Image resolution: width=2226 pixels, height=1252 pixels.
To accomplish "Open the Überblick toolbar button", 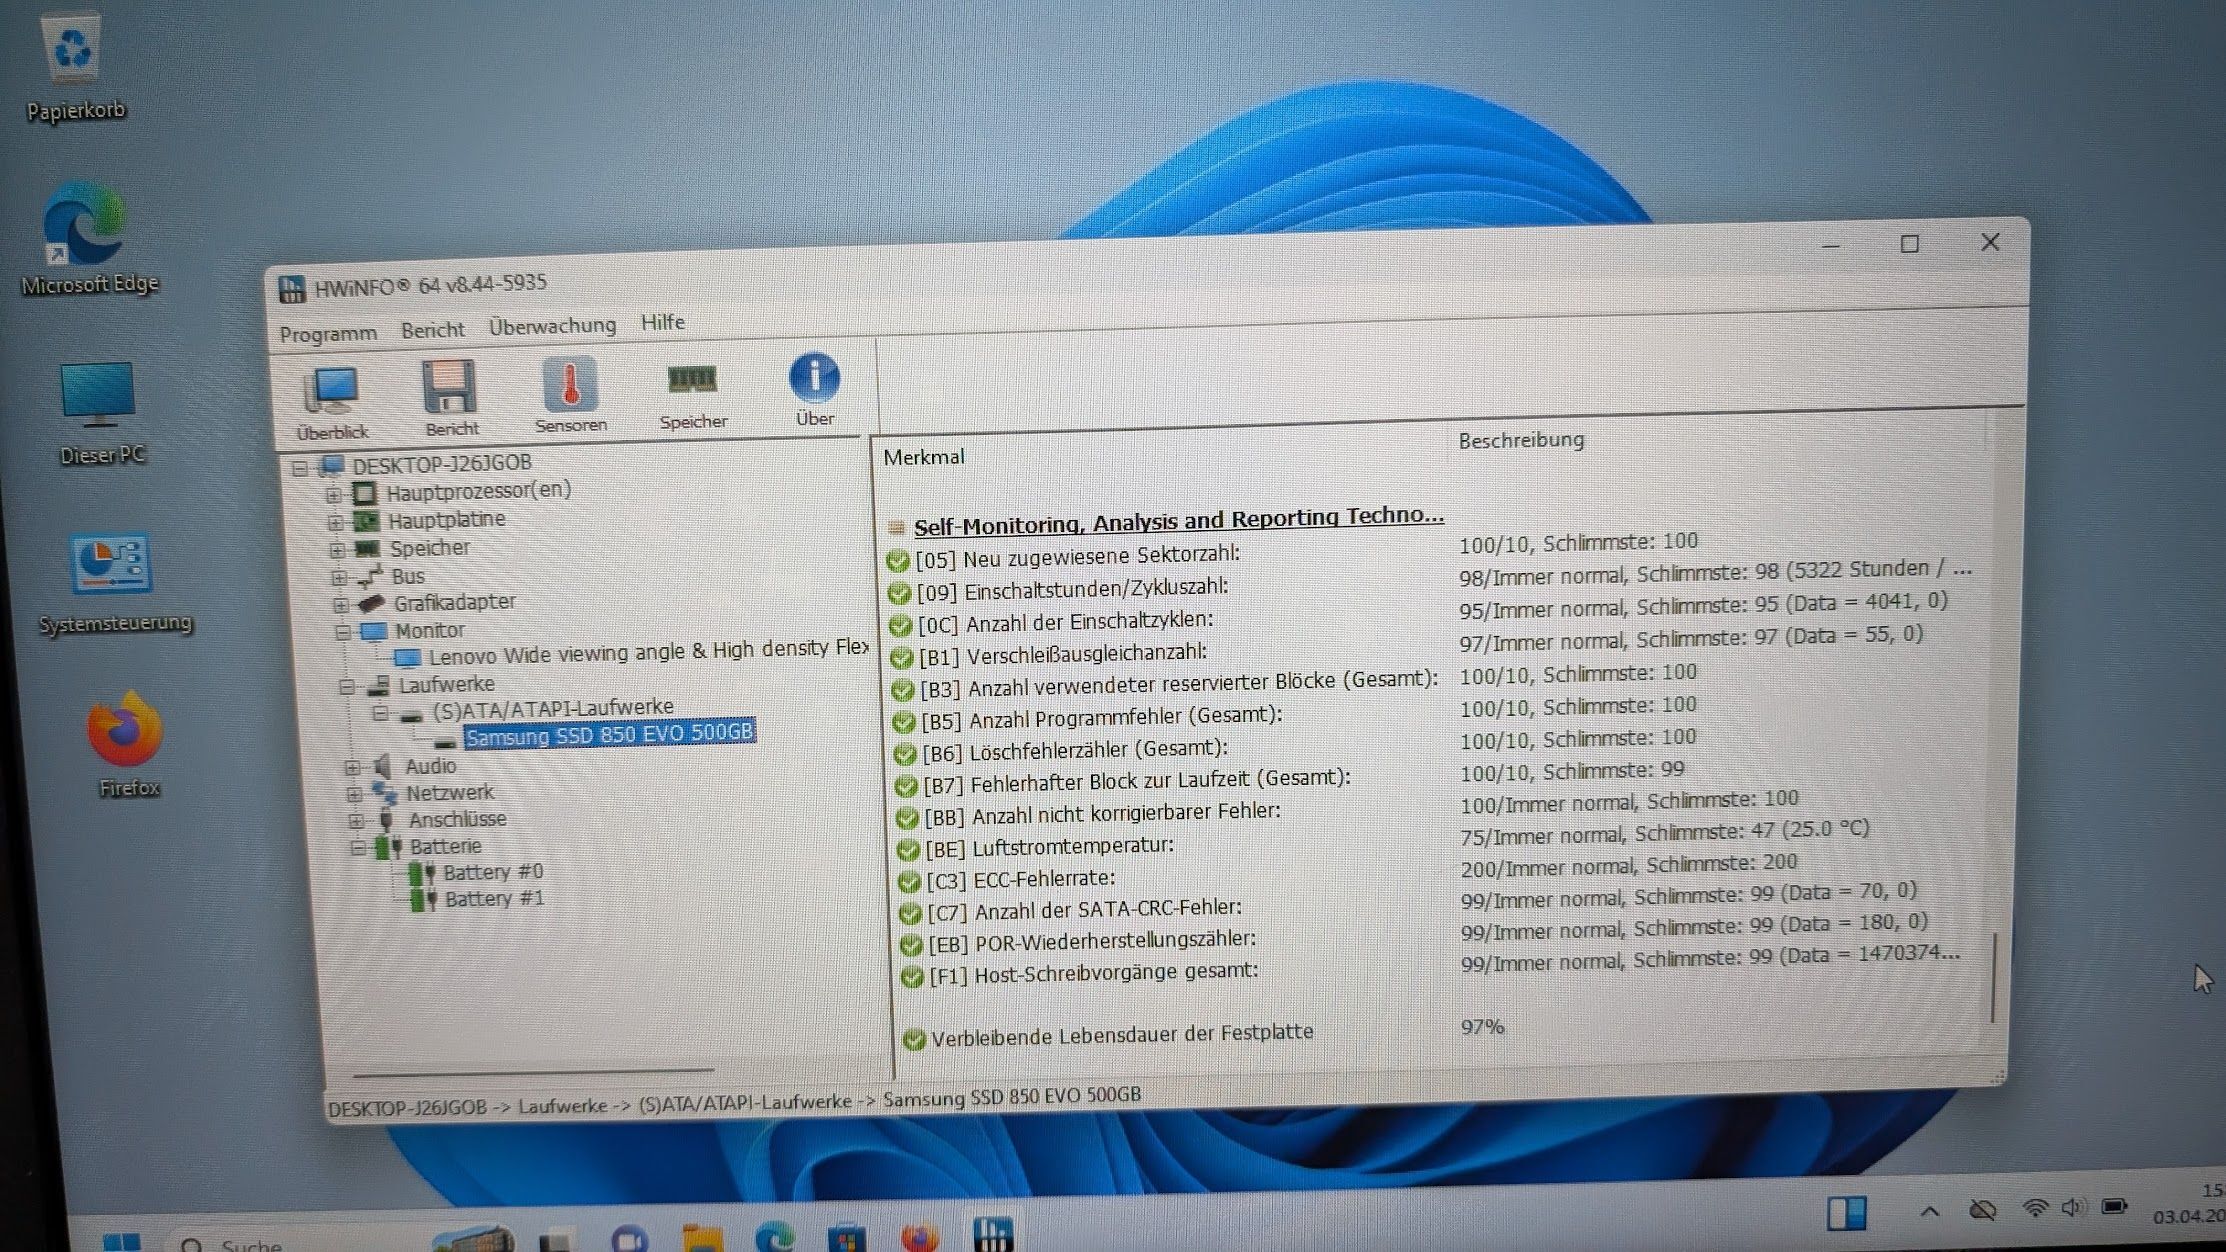I will point(332,403).
